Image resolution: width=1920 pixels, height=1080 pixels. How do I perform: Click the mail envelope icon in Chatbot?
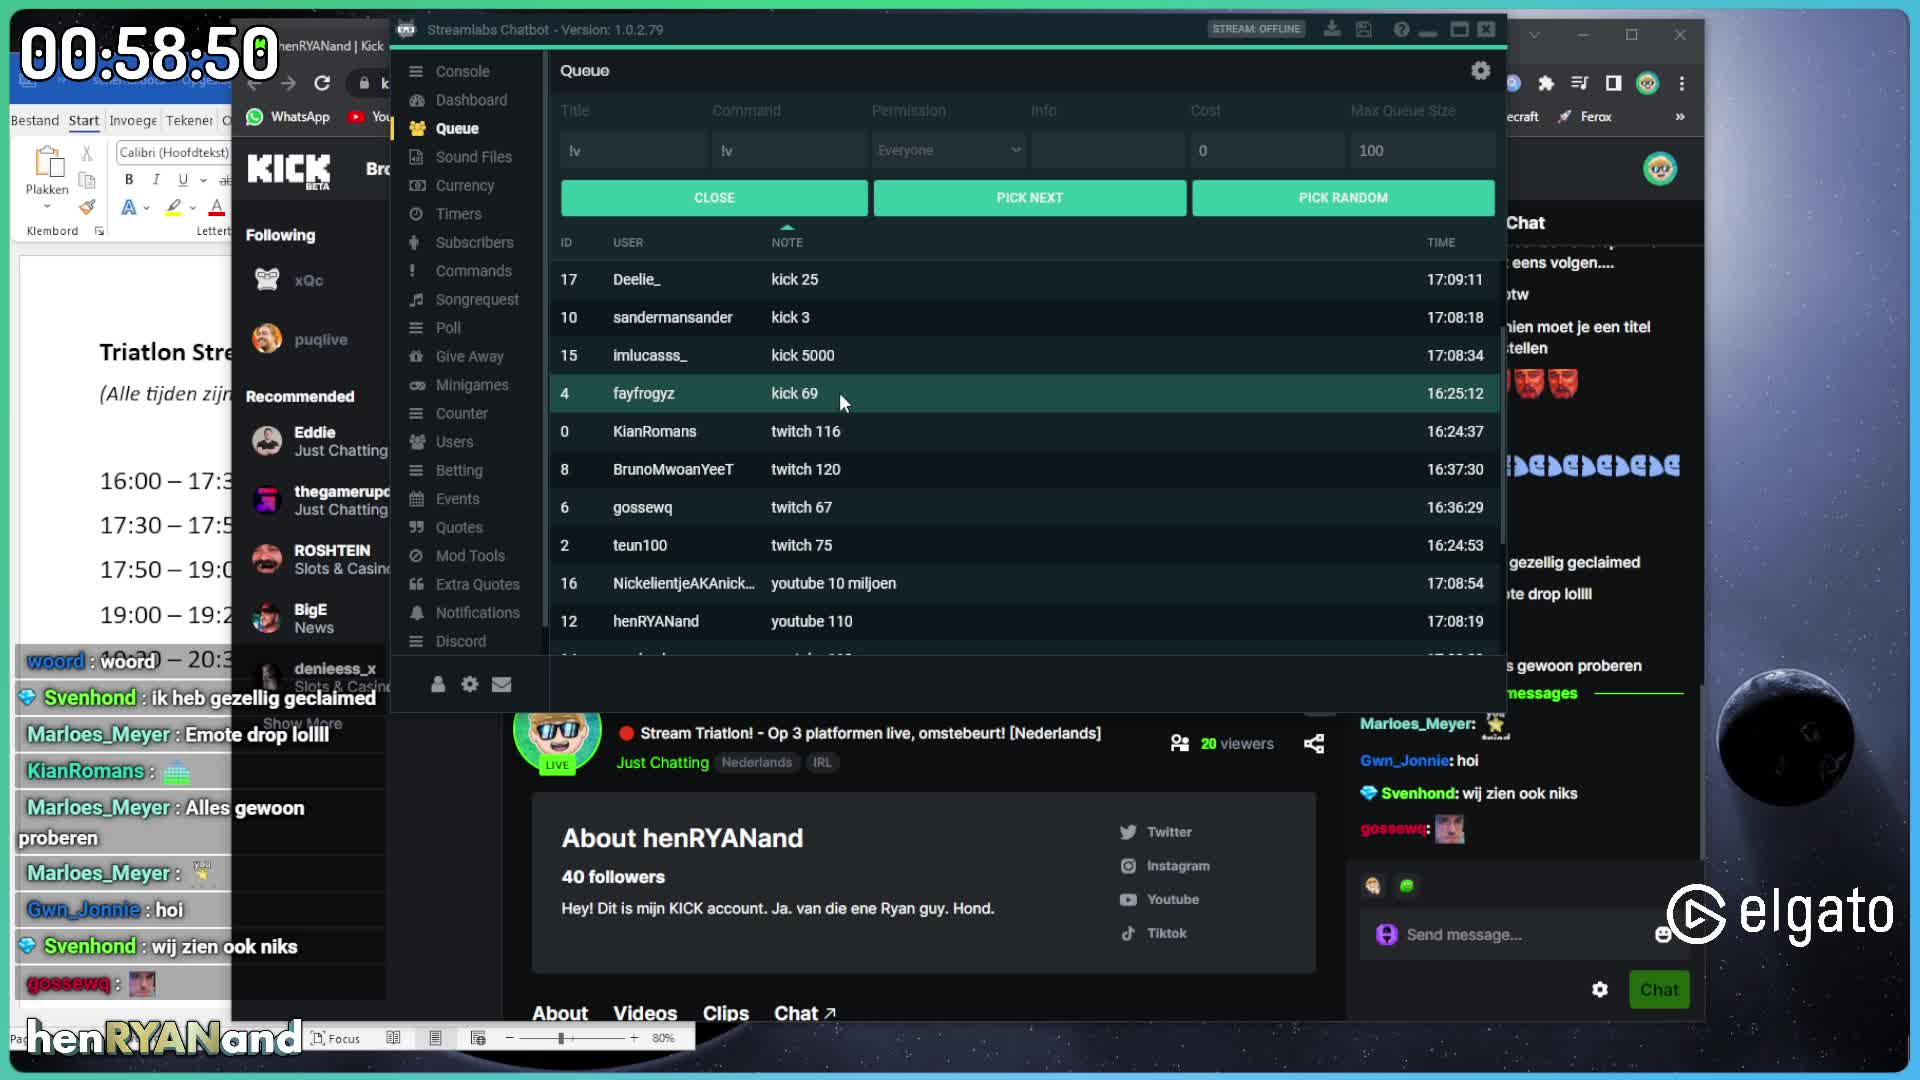[x=502, y=684]
